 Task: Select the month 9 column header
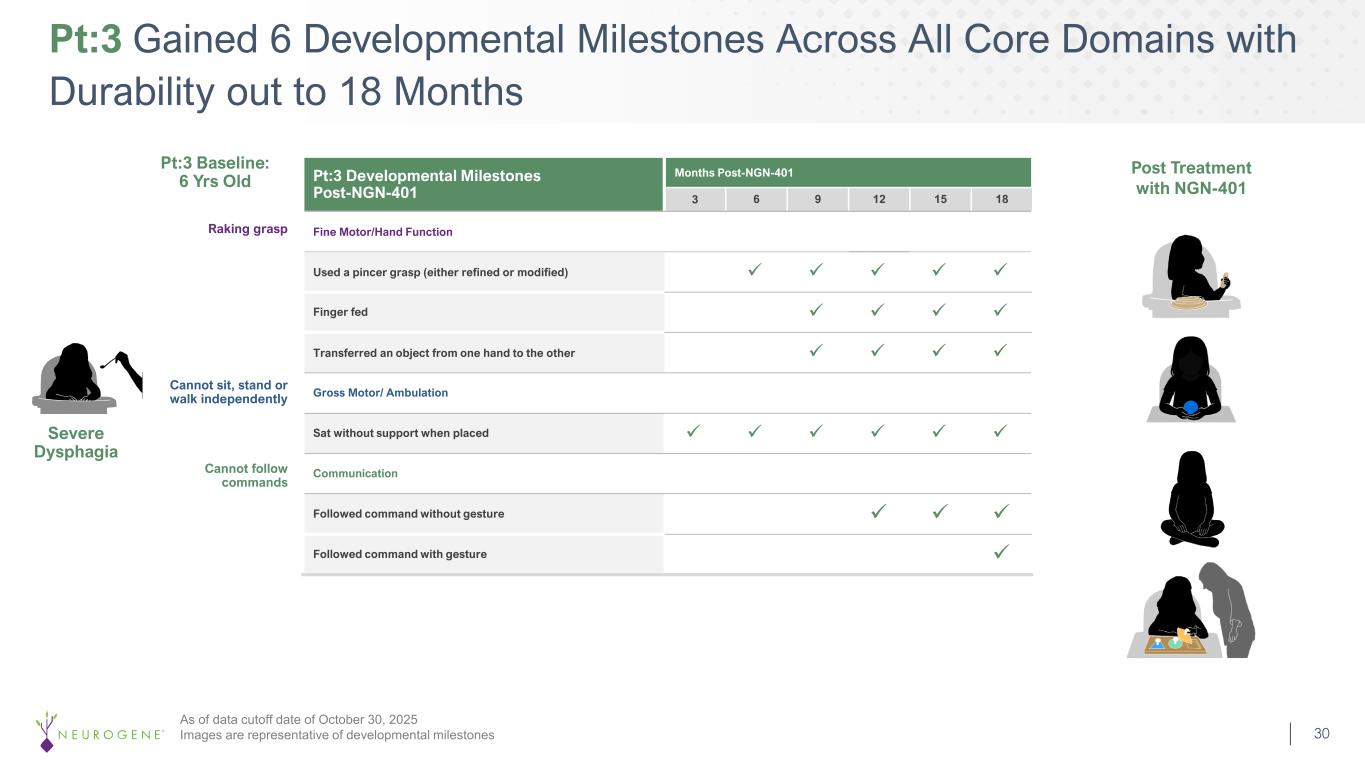pos(817,199)
